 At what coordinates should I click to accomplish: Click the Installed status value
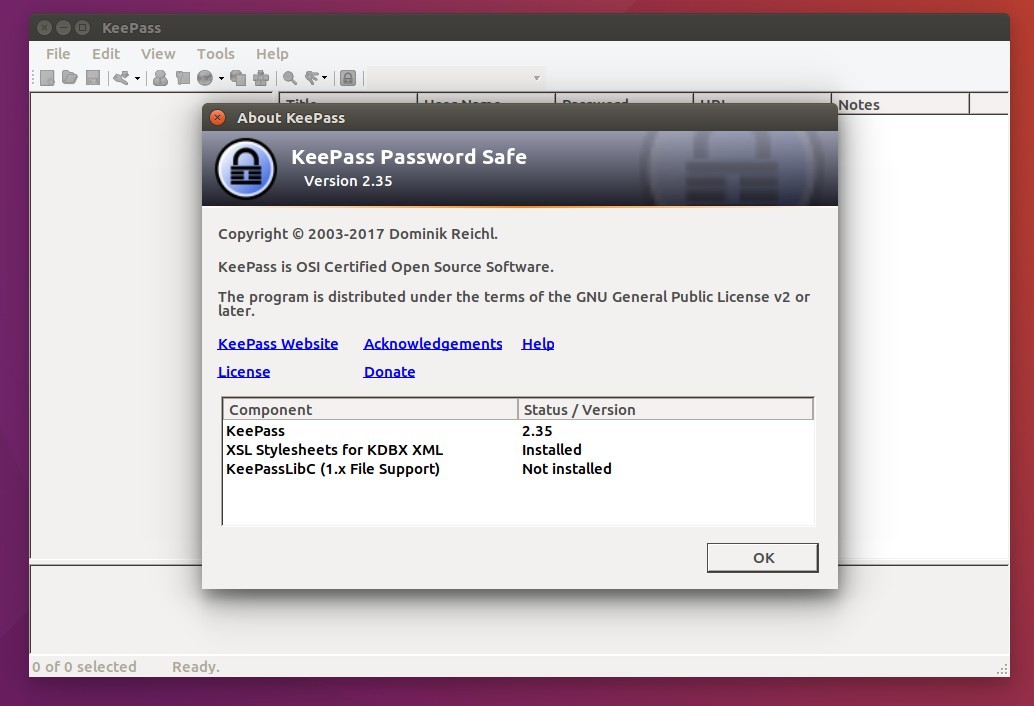[551, 450]
